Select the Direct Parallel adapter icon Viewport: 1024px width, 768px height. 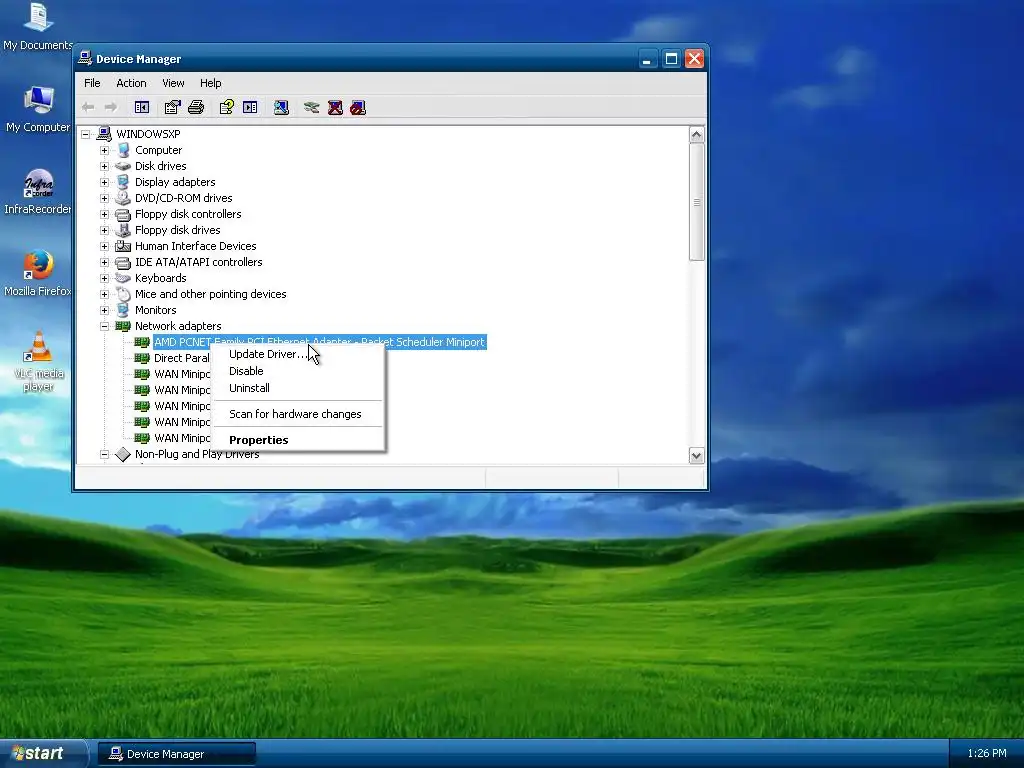pyautogui.click(x=142, y=358)
